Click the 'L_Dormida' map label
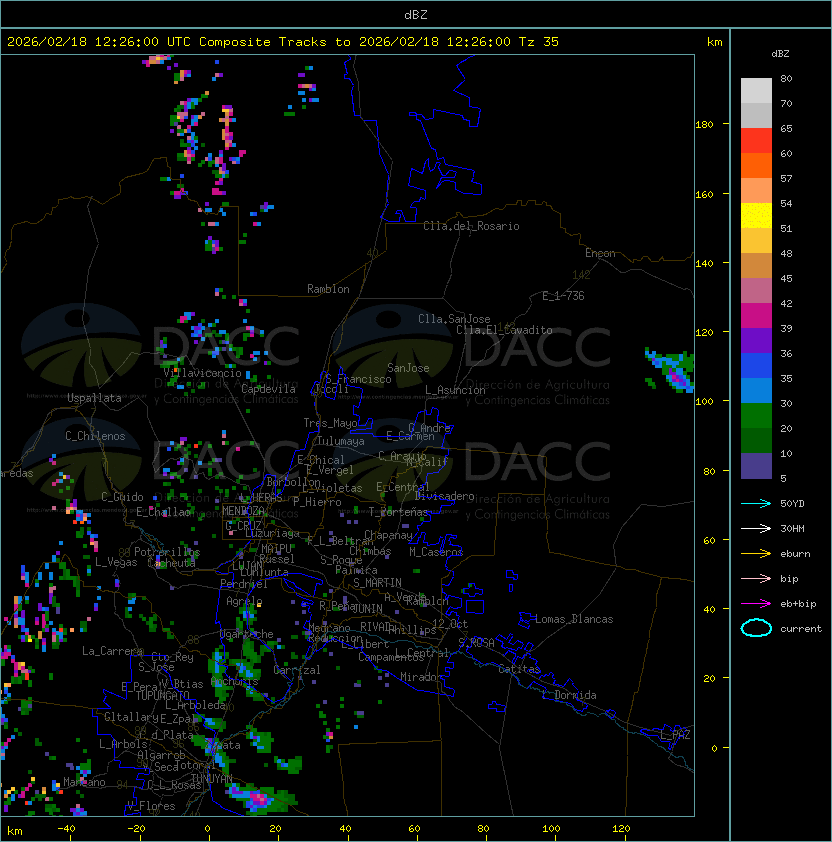Image resolution: width=832 pixels, height=842 pixels. click(x=569, y=695)
